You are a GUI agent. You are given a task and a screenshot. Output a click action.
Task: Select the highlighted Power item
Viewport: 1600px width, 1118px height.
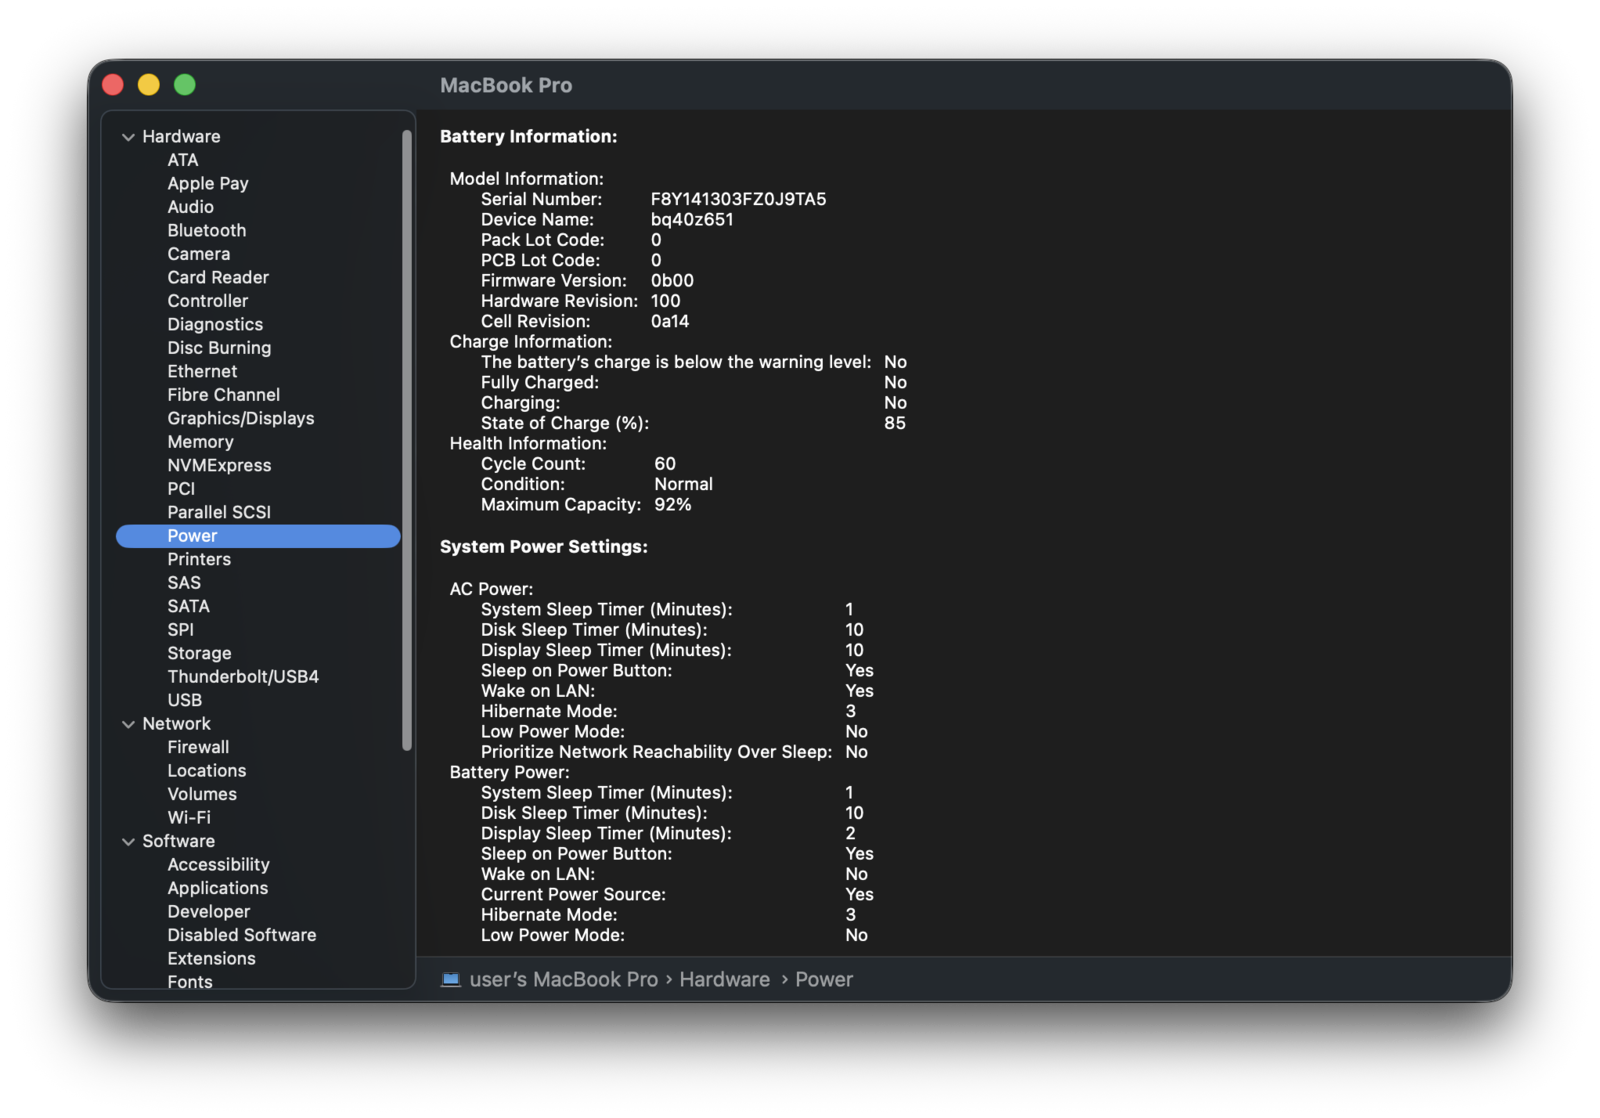click(x=192, y=536)
